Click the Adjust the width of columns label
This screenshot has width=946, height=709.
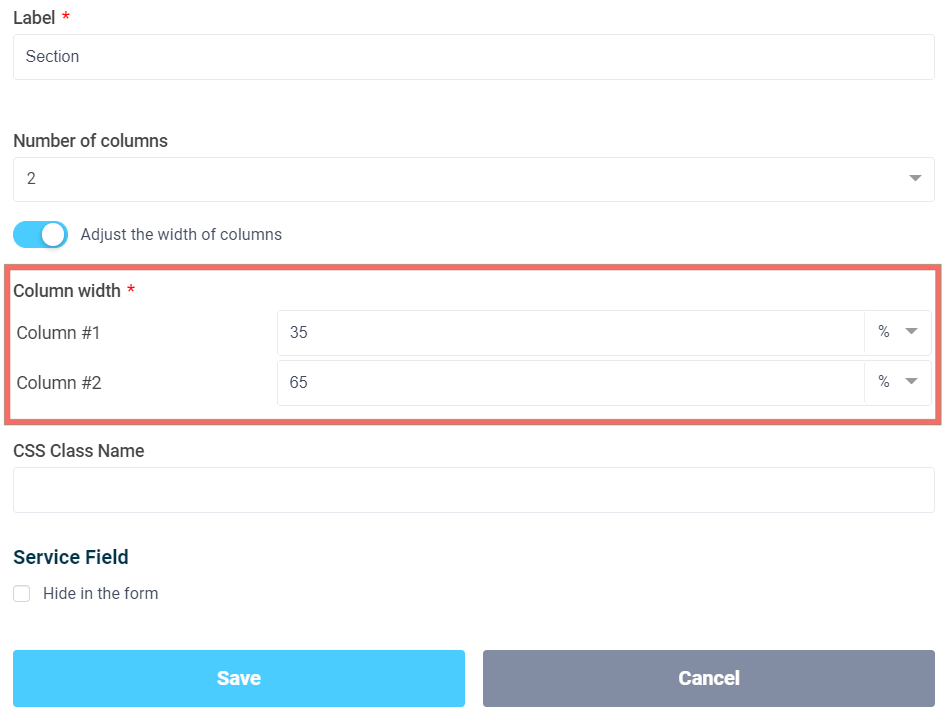(x=181, y=235)
